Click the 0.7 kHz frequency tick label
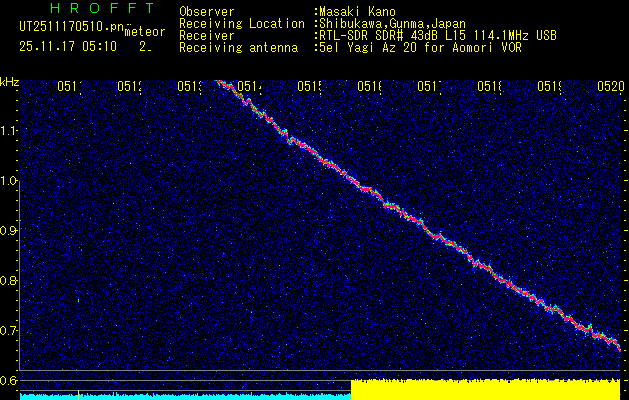 [x=8, y=331]
